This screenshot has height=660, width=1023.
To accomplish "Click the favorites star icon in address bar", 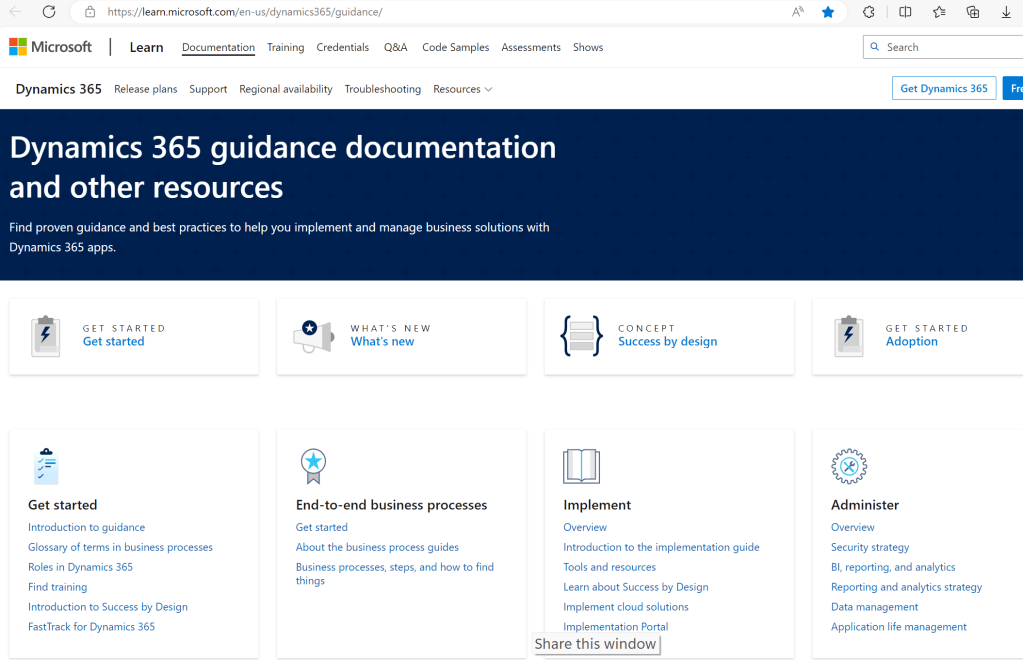I will click(x=828, y=12).
